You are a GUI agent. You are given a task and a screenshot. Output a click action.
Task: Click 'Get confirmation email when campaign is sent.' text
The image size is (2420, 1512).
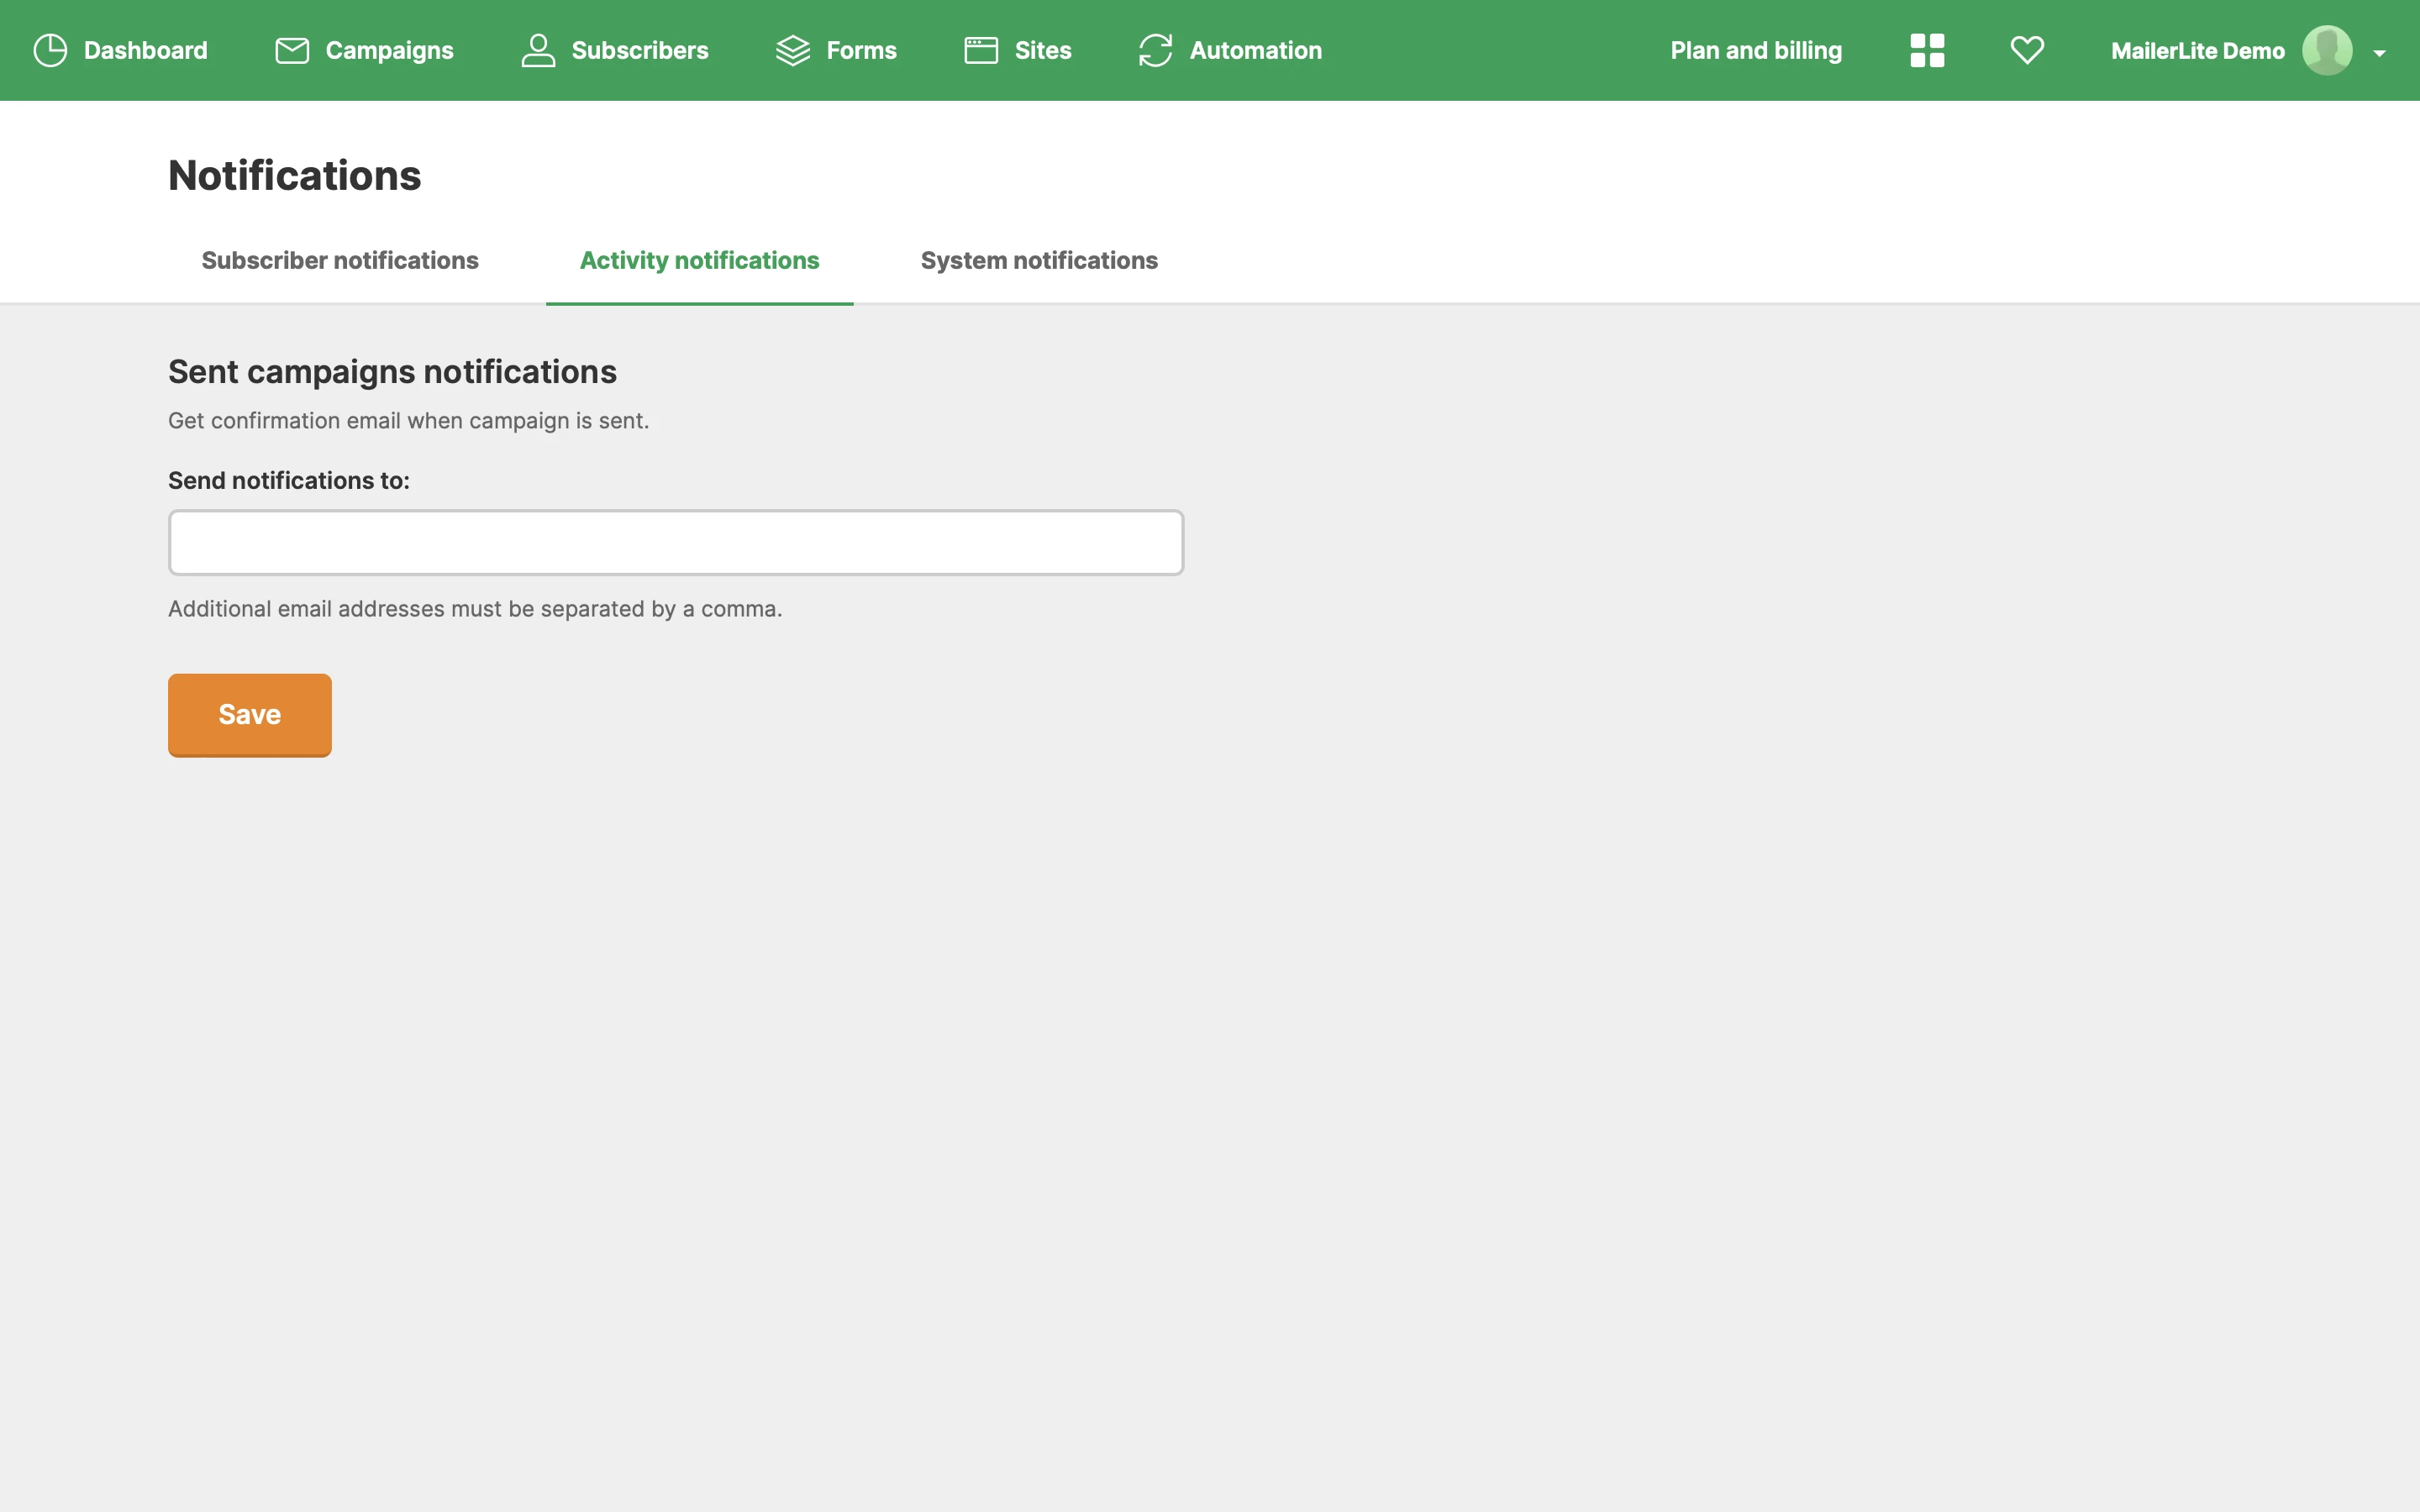point(408,421)
